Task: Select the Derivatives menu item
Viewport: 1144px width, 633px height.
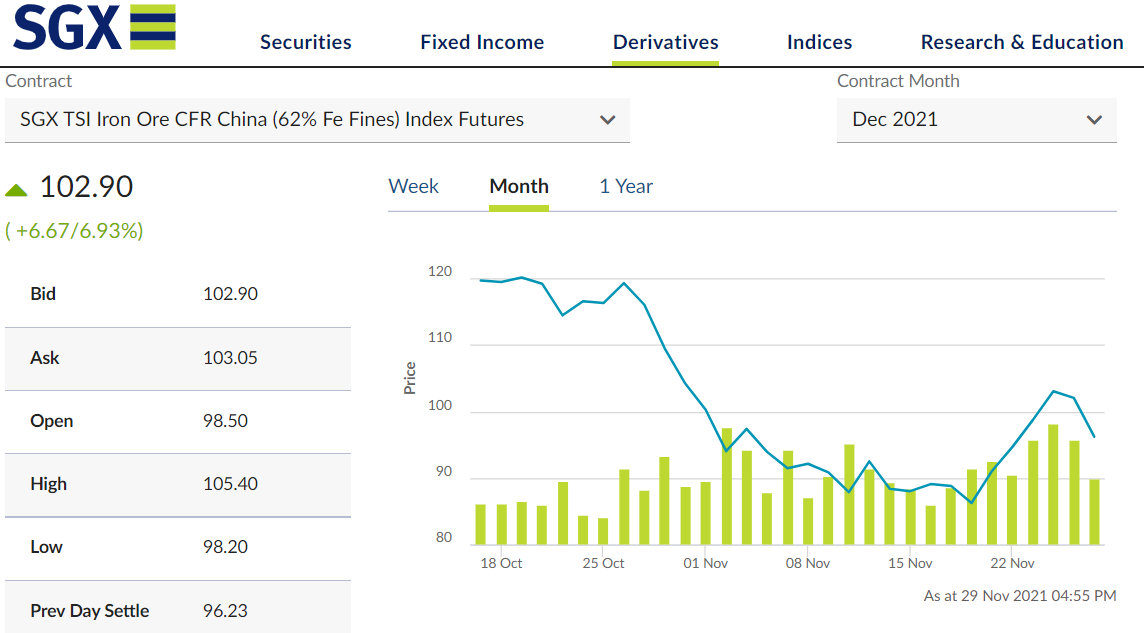Action: [665, 42]
